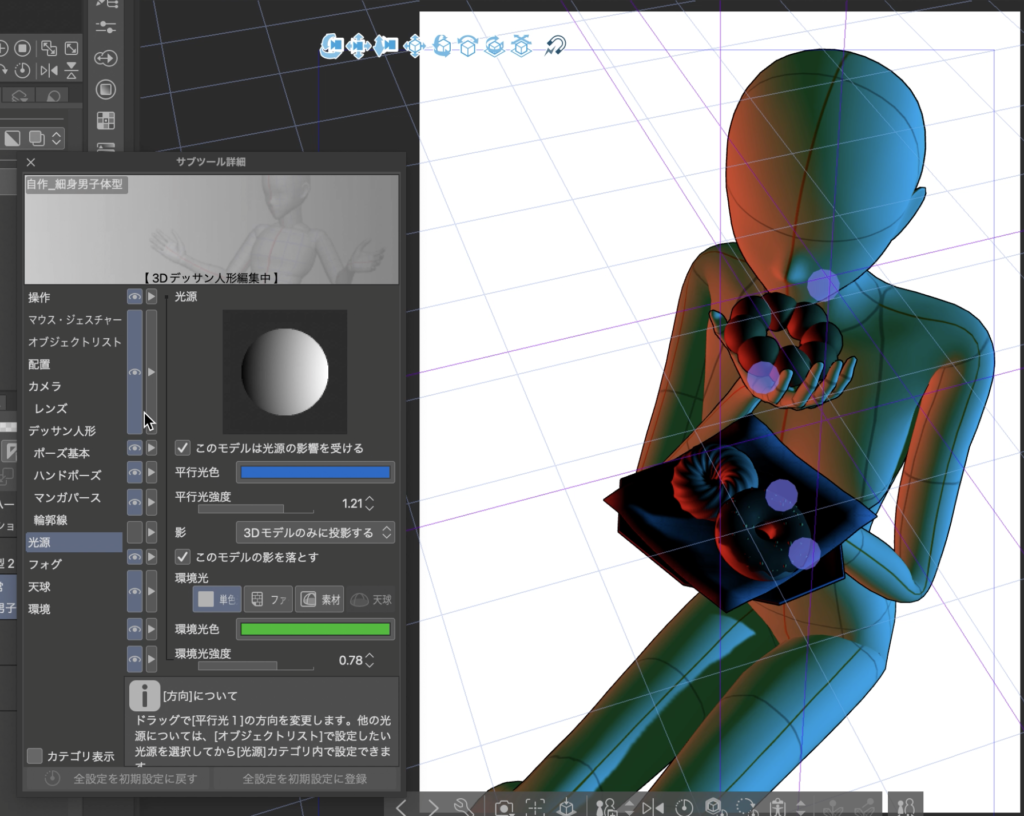Viewport: 1024px width, 816px height.
Task: Adjust the 平行光強度 value stepper
Action: click(370, 503)
